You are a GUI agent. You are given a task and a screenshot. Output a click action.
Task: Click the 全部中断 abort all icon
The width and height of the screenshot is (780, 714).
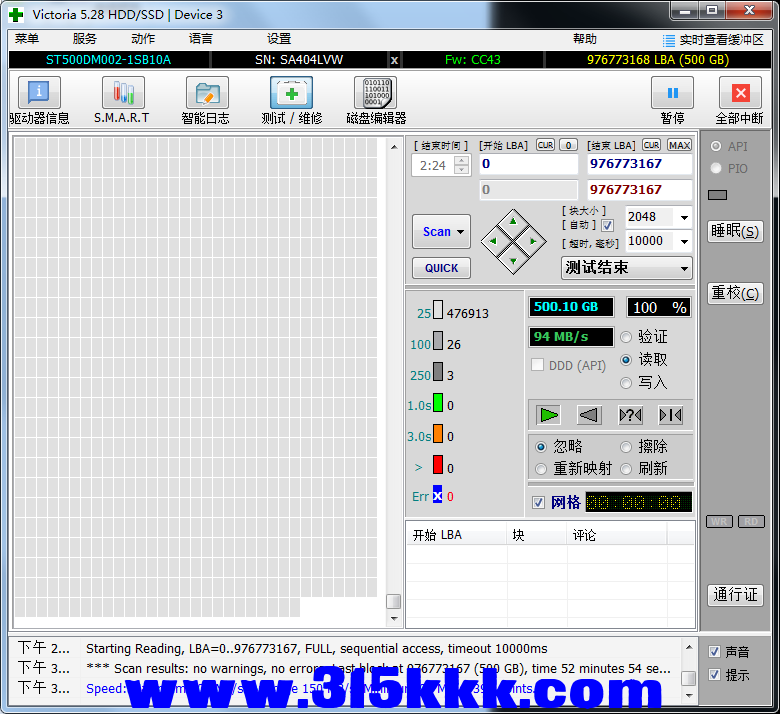tap(739, 94)
